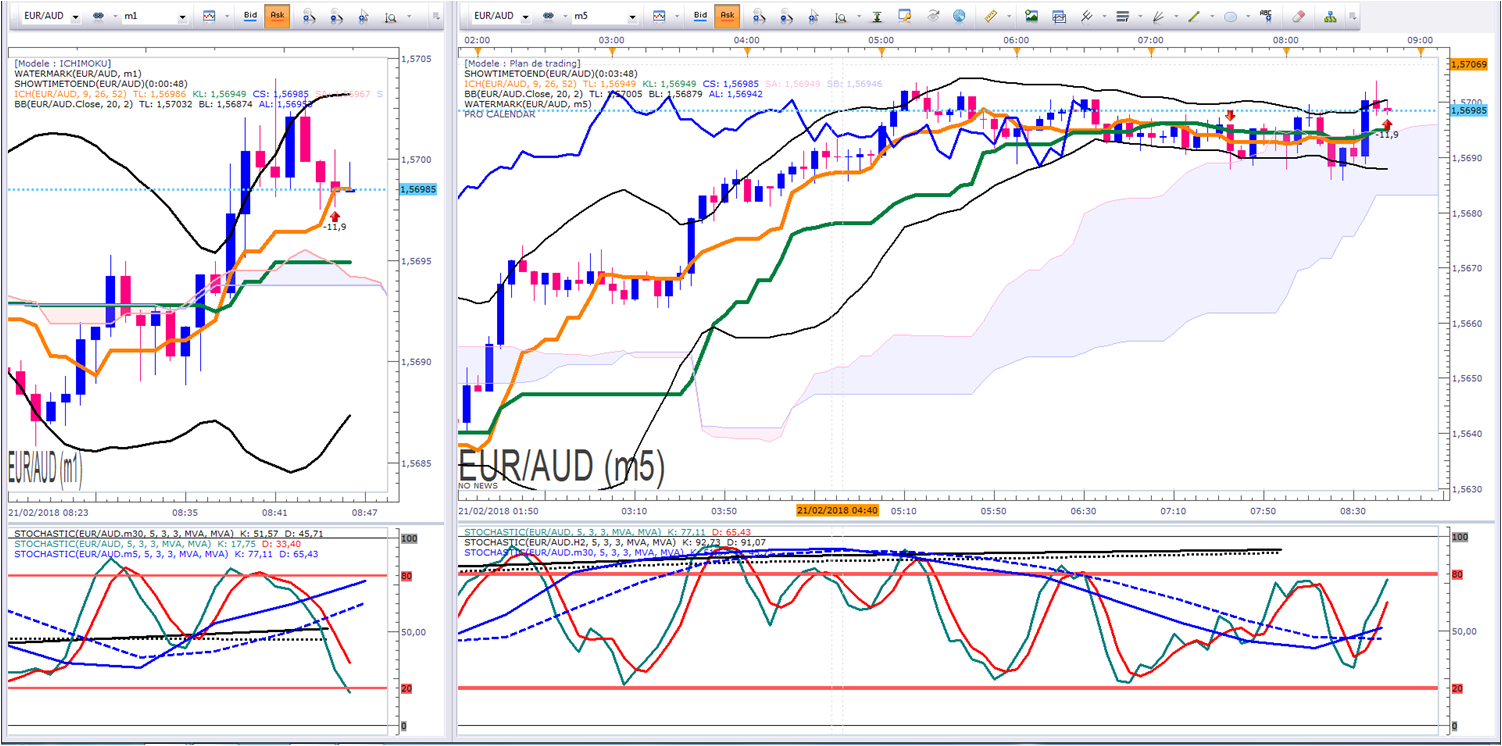The image size is (1502, 746).
Task: Select the fan lines drawing tool
Action: (1159, 16)
